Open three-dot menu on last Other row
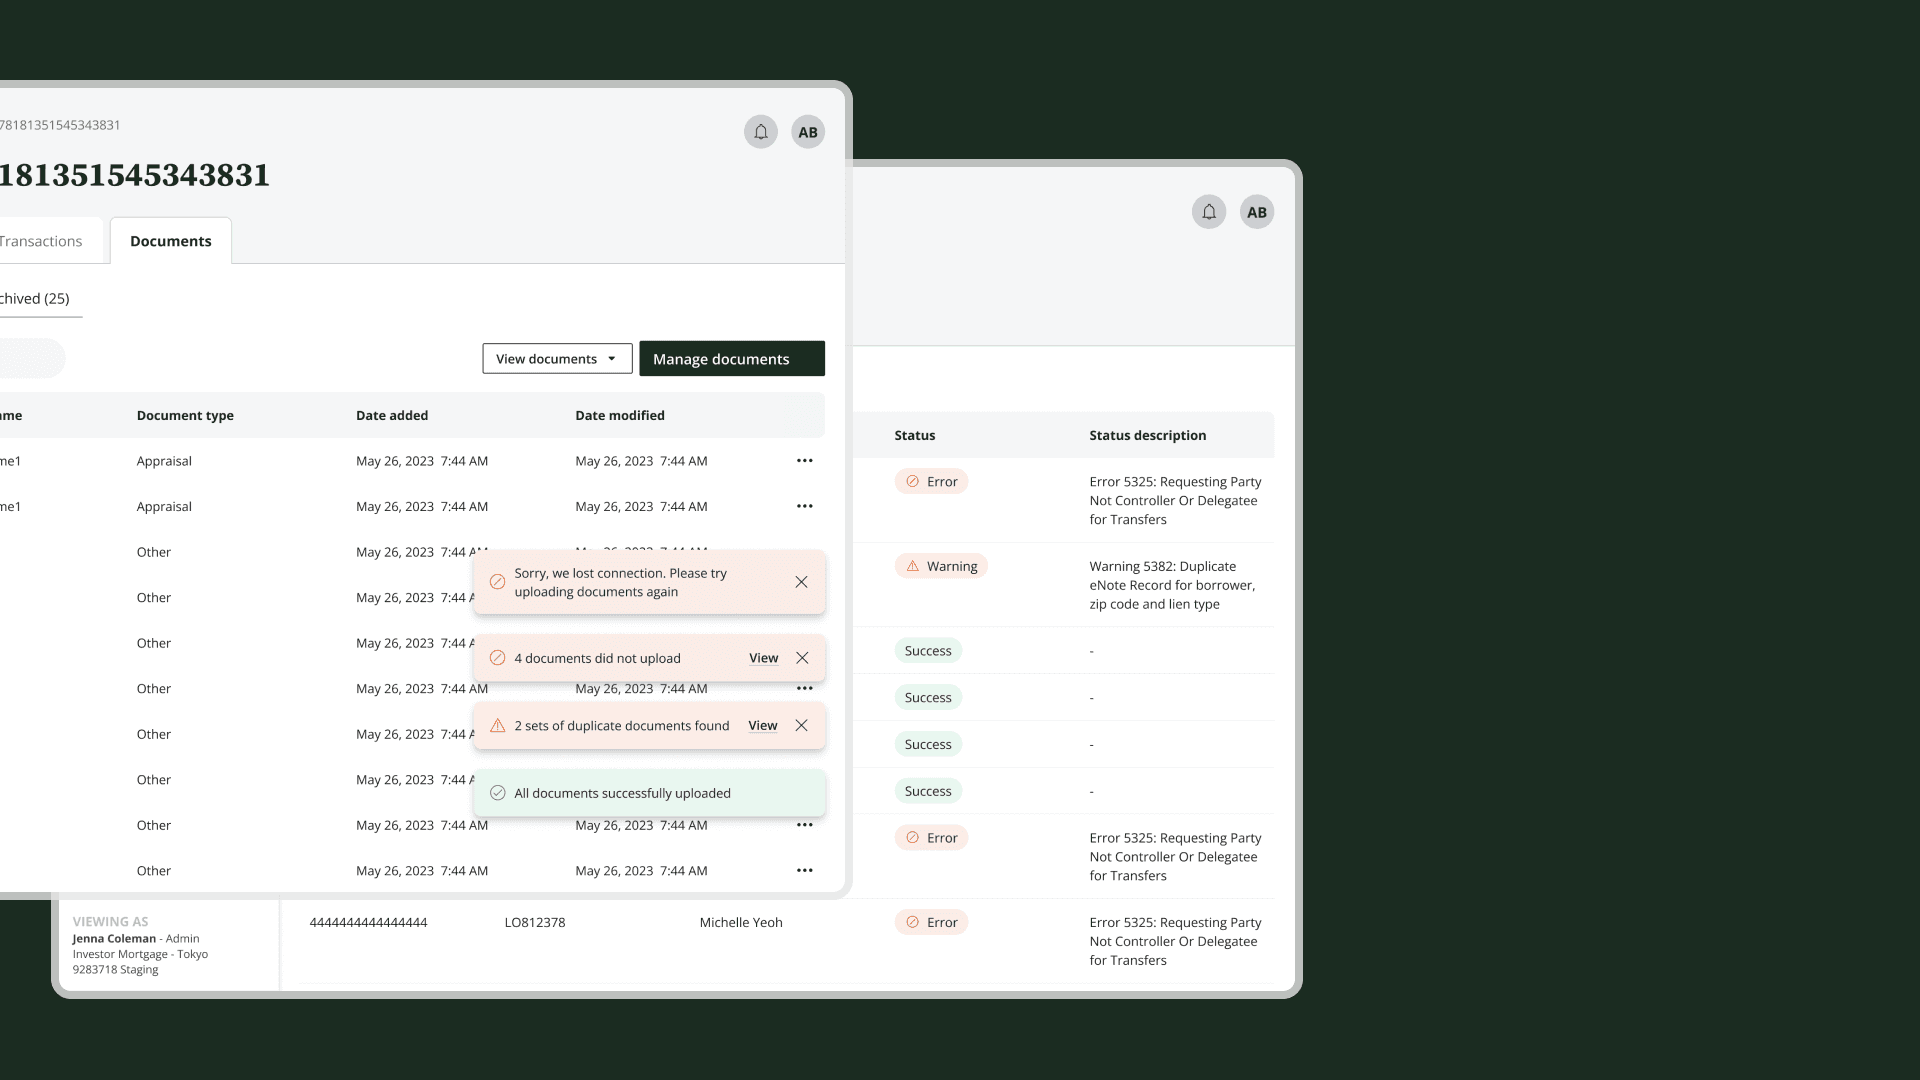Viewport: 1920px width, 1080px height. click(805, 871)
